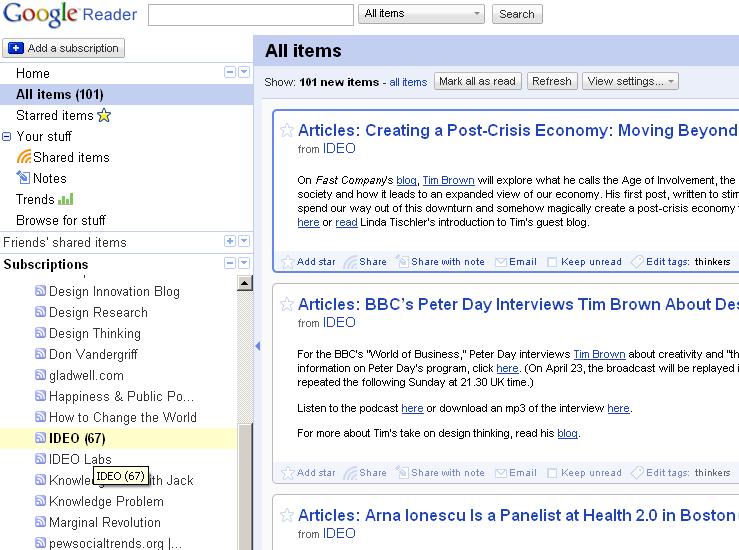
Task: Open Browse for stuff
Action: pos(61,220)
